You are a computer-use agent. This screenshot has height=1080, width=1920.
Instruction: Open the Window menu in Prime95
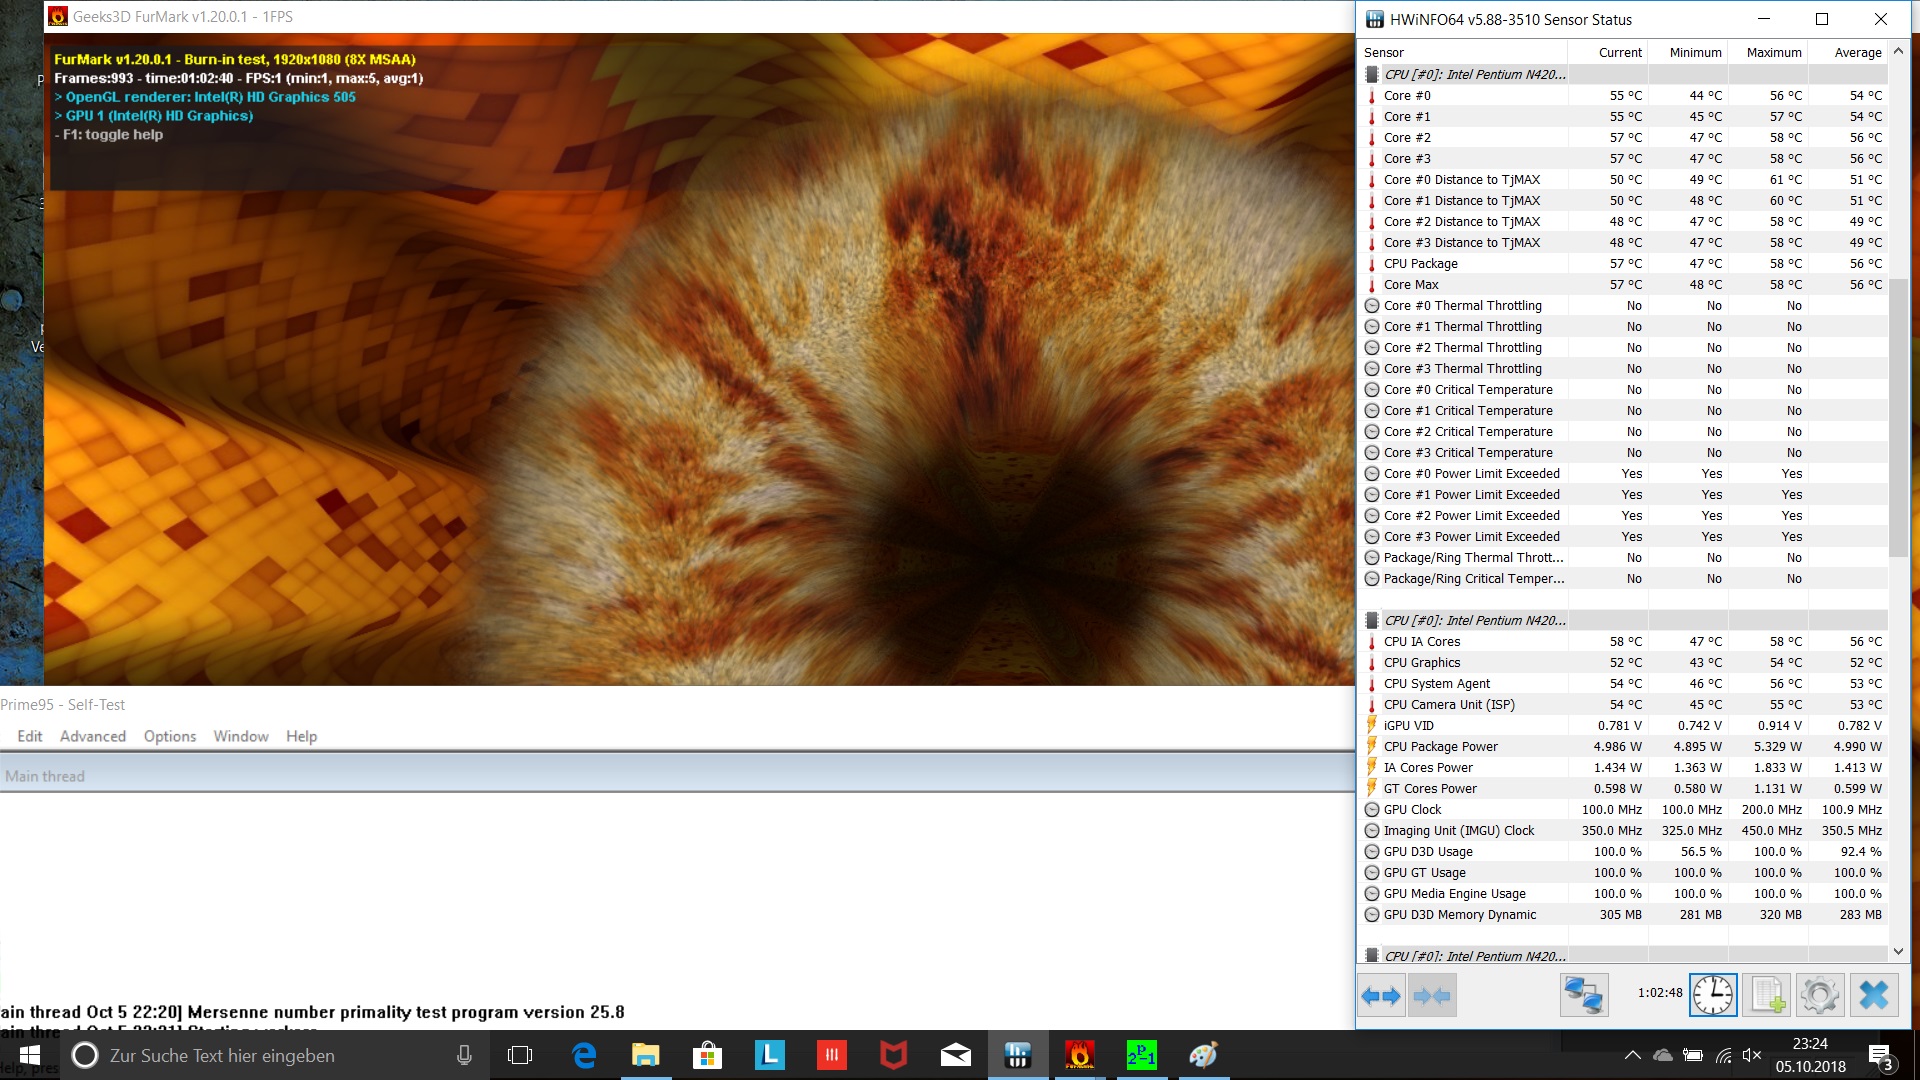click(241, 736)
